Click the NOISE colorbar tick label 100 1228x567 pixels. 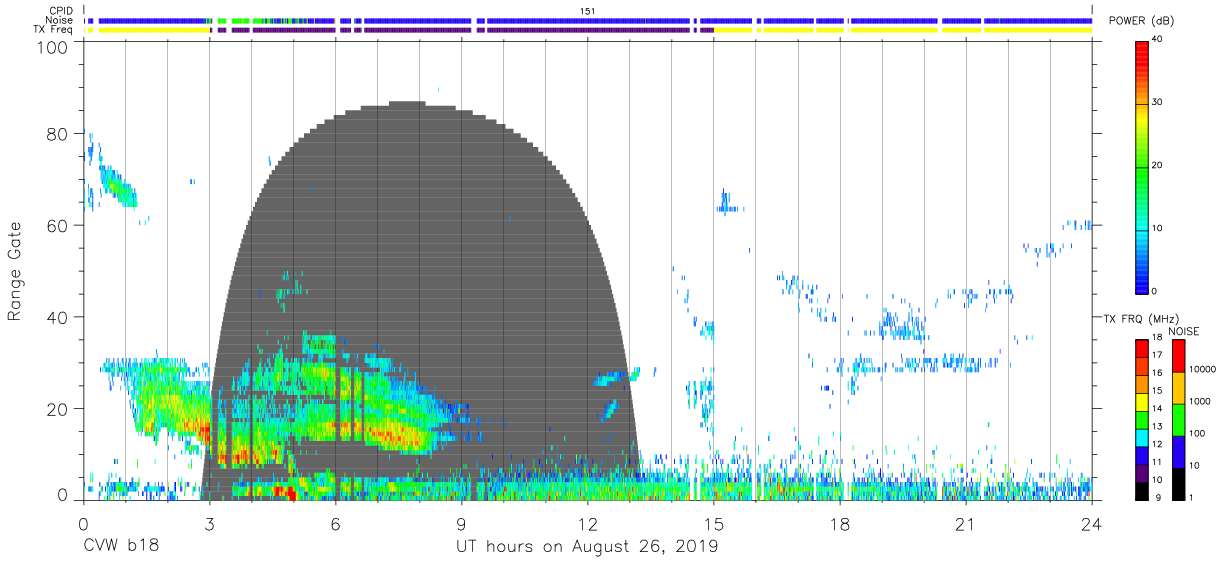click(x=1197, y=434)
